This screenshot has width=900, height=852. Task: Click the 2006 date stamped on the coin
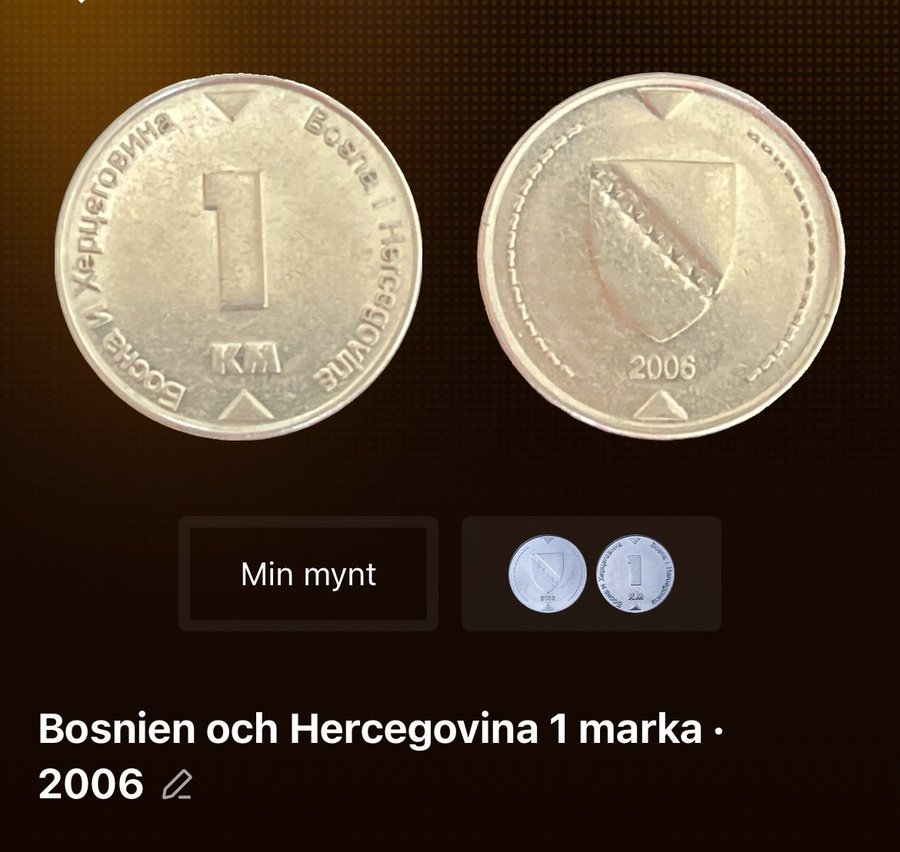point(662,367)
